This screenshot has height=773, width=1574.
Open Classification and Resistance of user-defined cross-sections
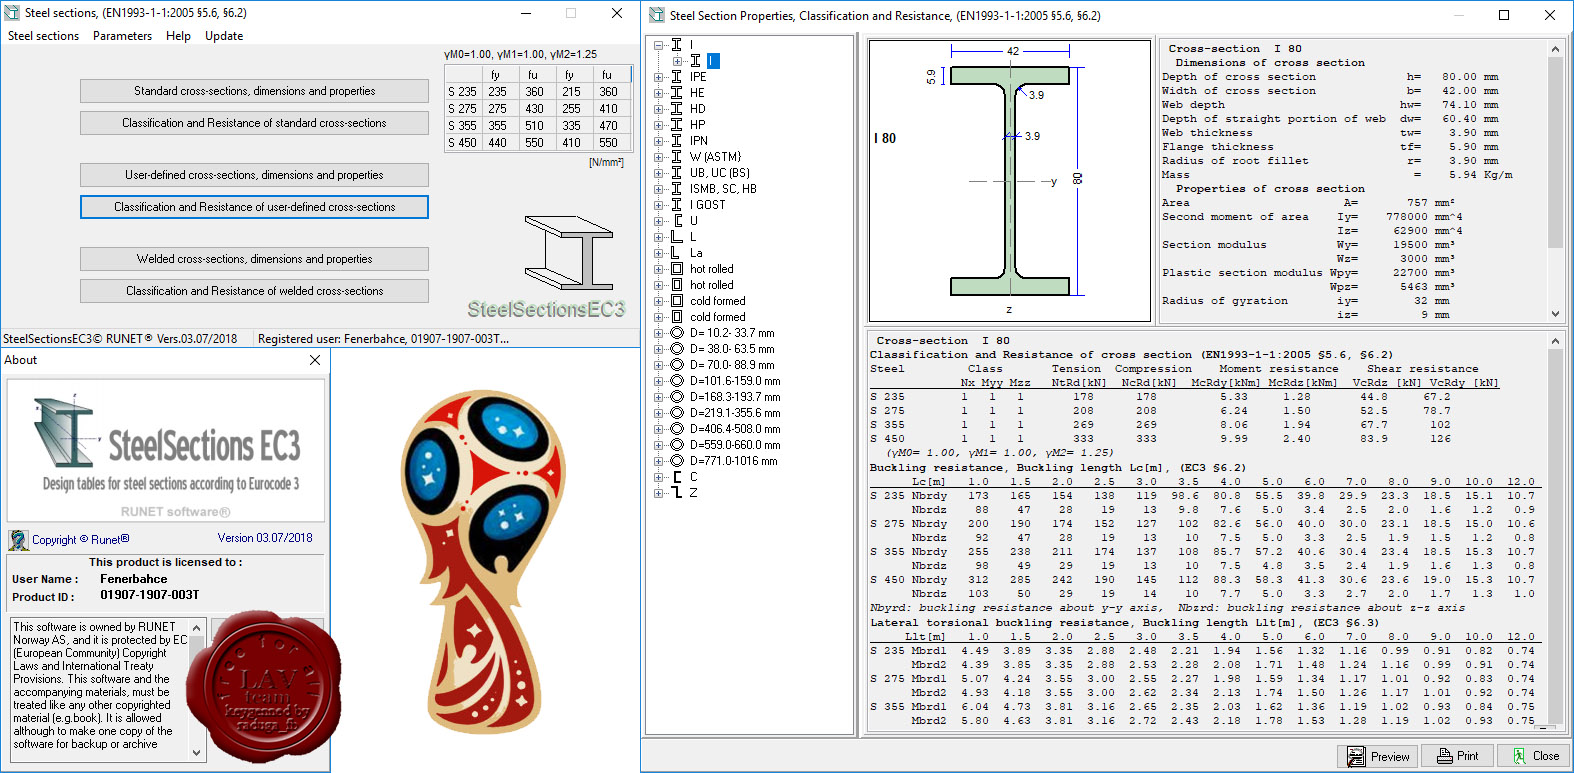tap(254, 207)
